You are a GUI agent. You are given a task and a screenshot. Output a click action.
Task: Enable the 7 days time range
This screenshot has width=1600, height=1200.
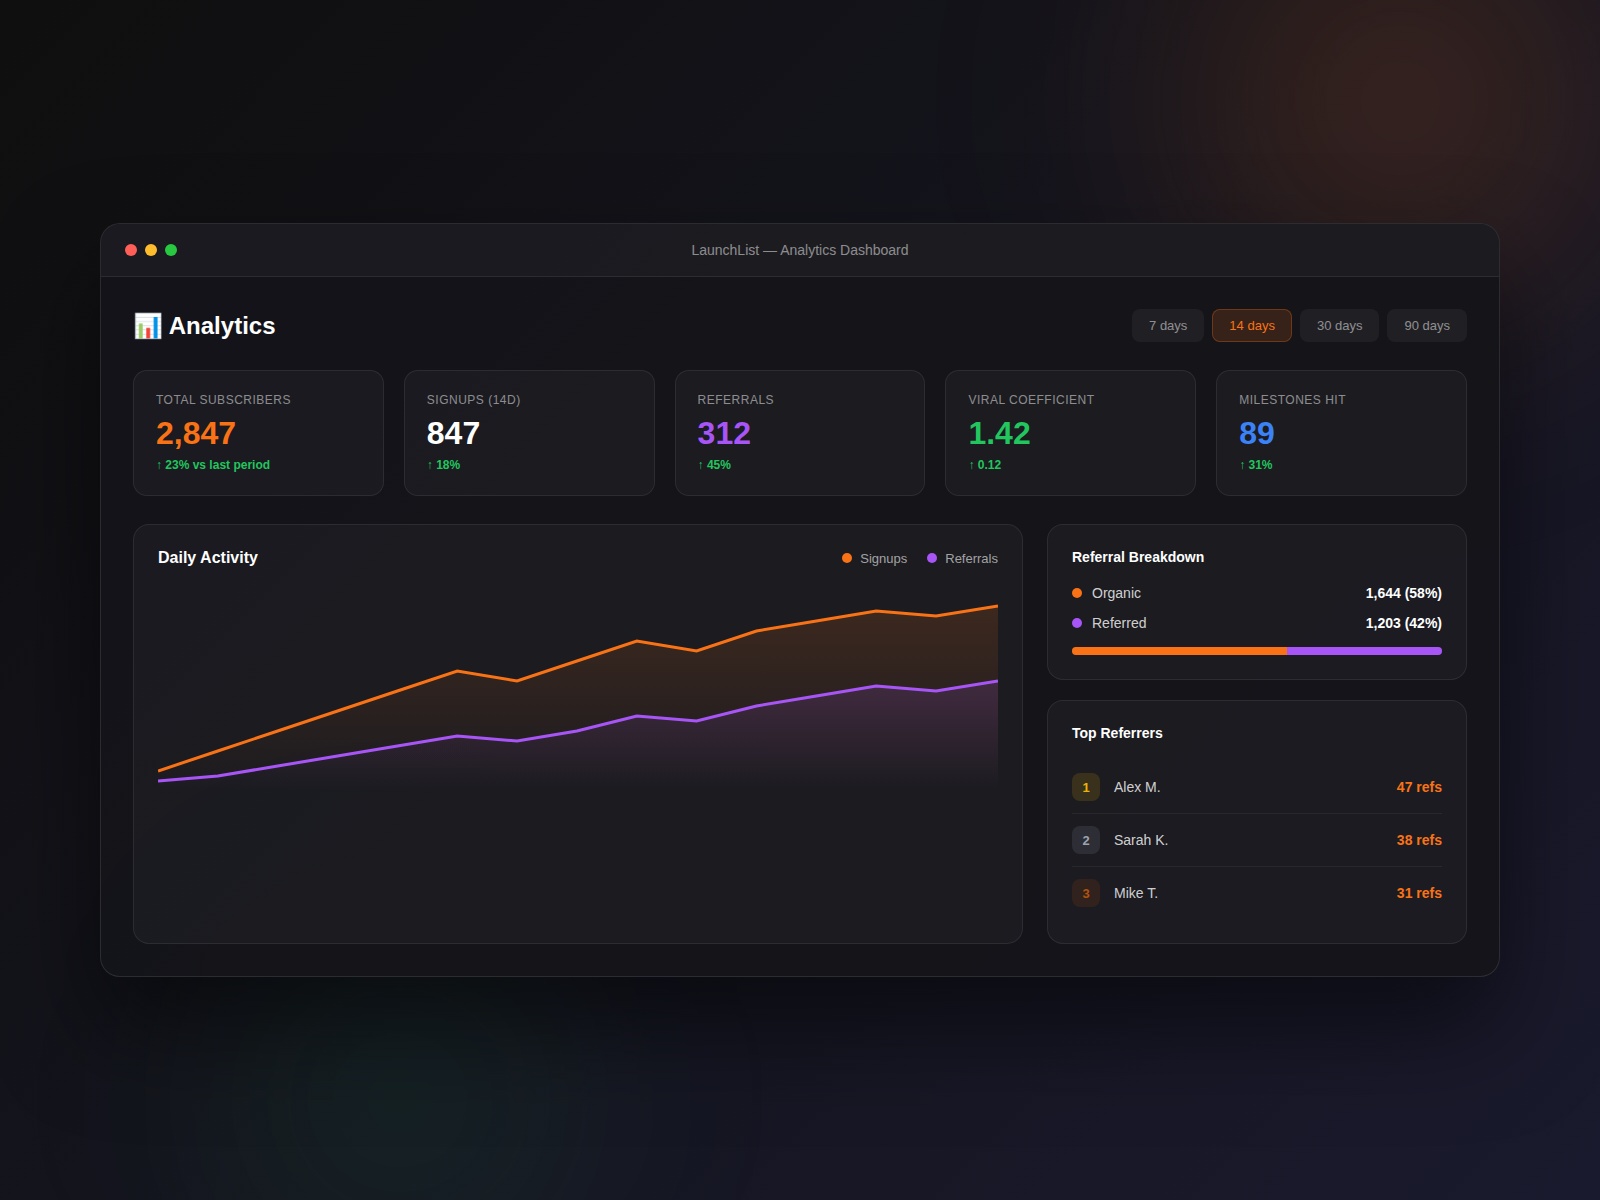point(1167,325)
